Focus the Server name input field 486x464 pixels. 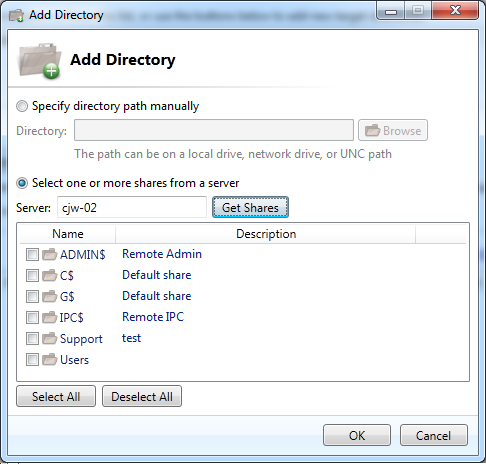pyautogui.click(x=132, y=207)
